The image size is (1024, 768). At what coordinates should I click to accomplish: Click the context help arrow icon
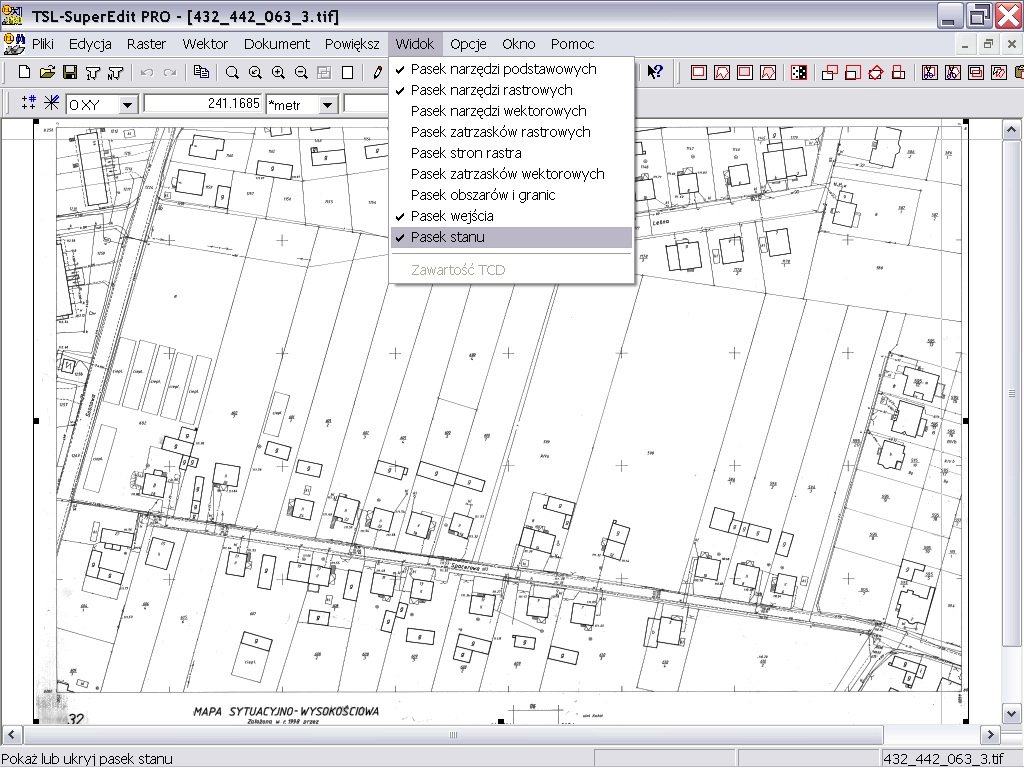pos(655,72)
